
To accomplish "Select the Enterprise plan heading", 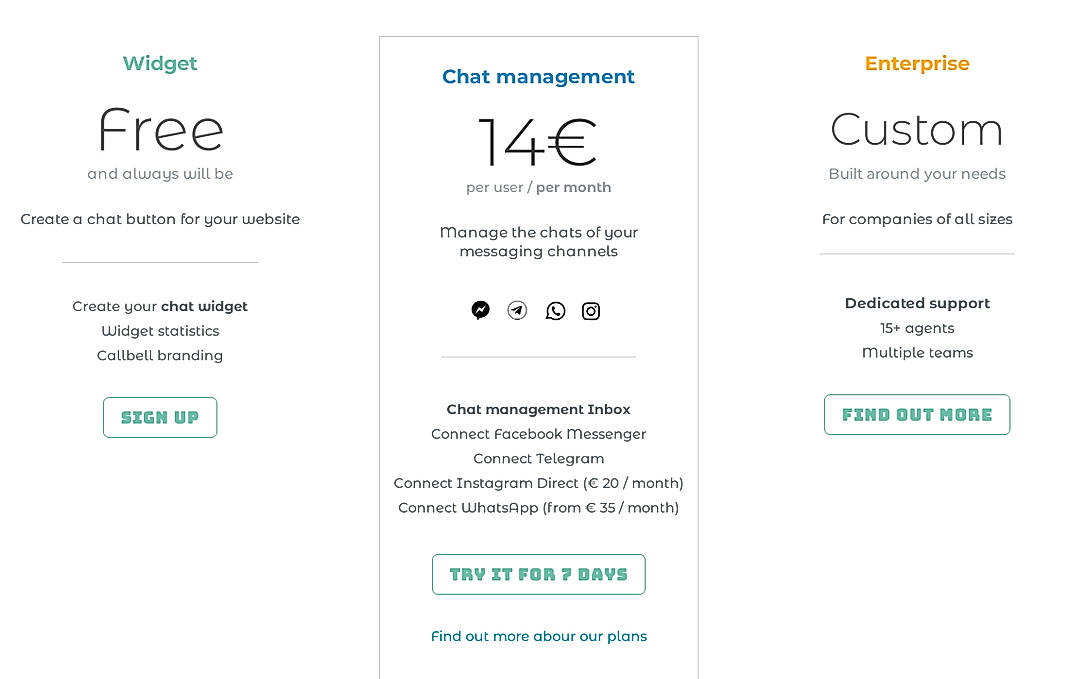I will point(917,63).
